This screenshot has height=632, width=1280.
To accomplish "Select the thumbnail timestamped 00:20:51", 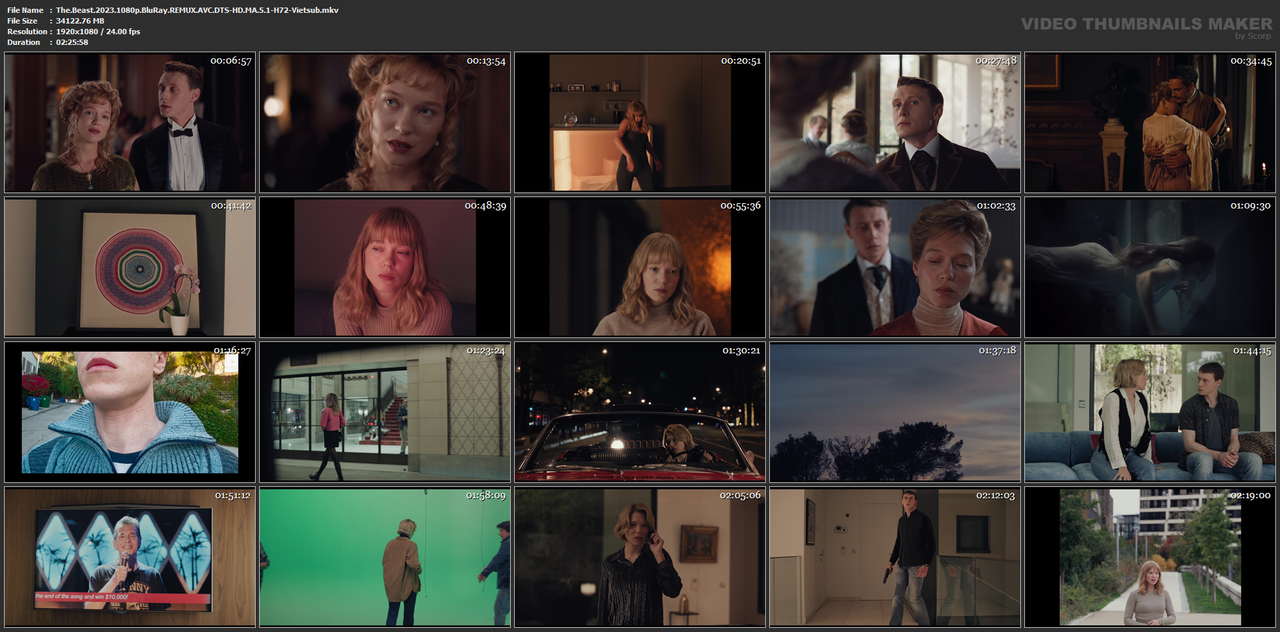I will (x=640, y=122).
